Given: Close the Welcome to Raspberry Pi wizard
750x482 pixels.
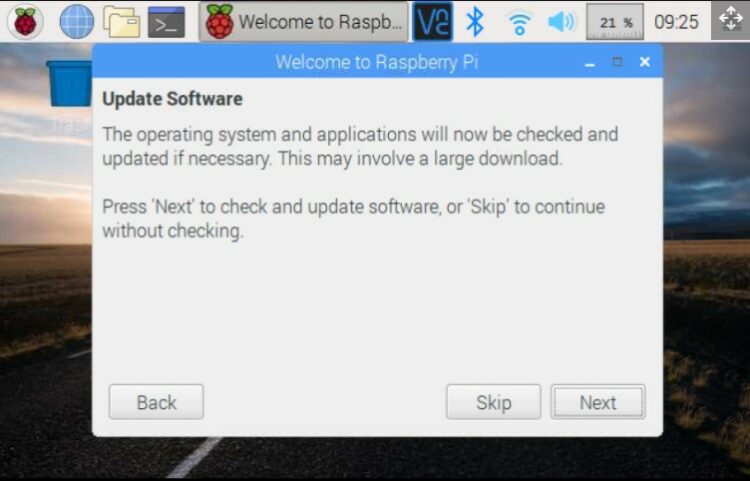Looking at the screenshot, I should click(x=645, y=62).
